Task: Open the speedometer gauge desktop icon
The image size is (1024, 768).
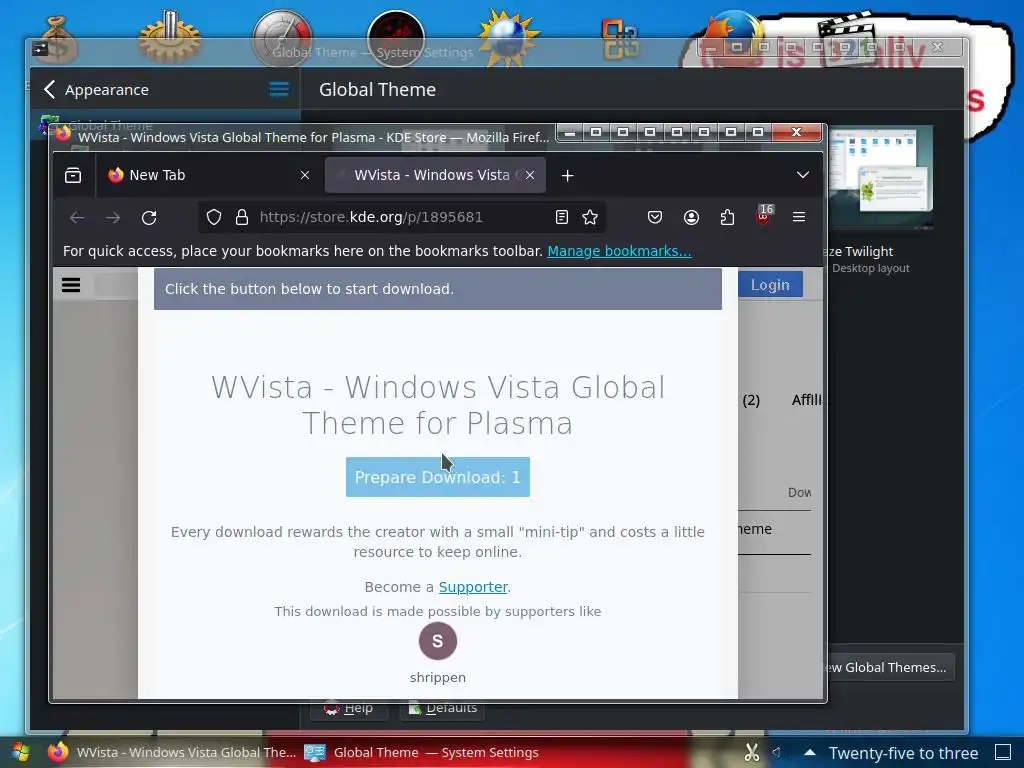Action: click(282, 38)
